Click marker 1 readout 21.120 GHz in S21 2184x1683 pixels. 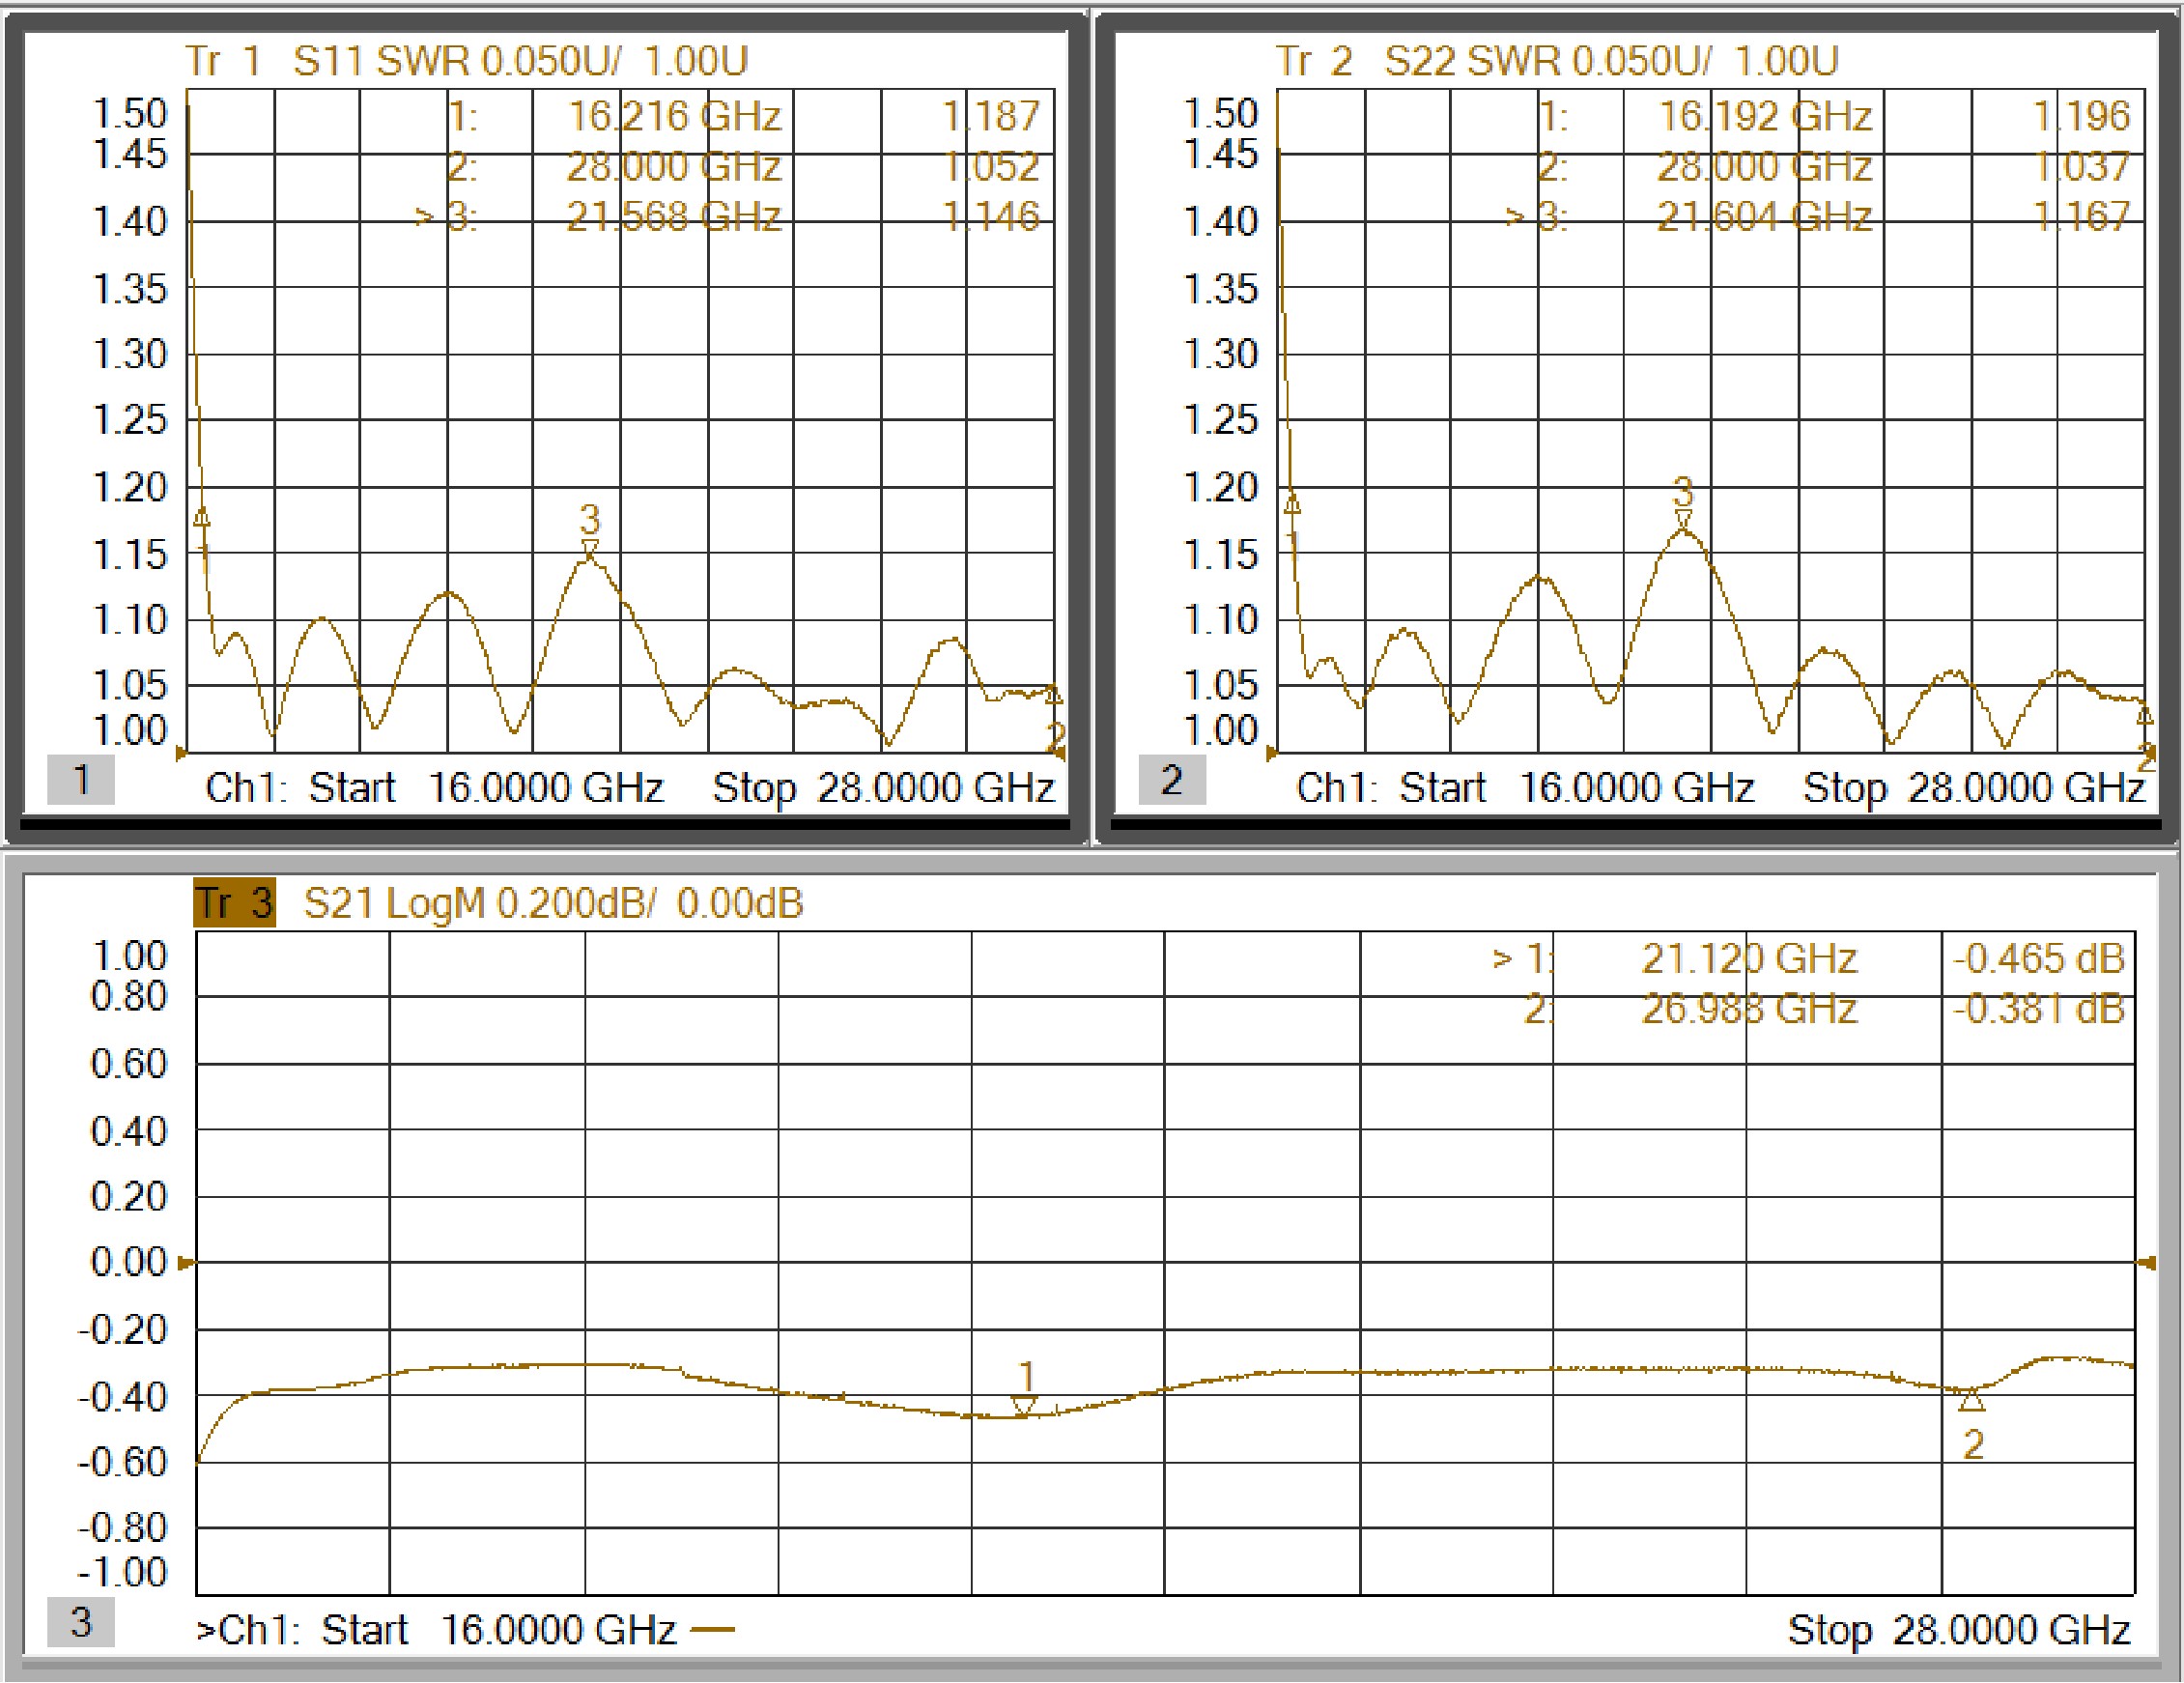pyautogui.click(x=1748, y=960)
